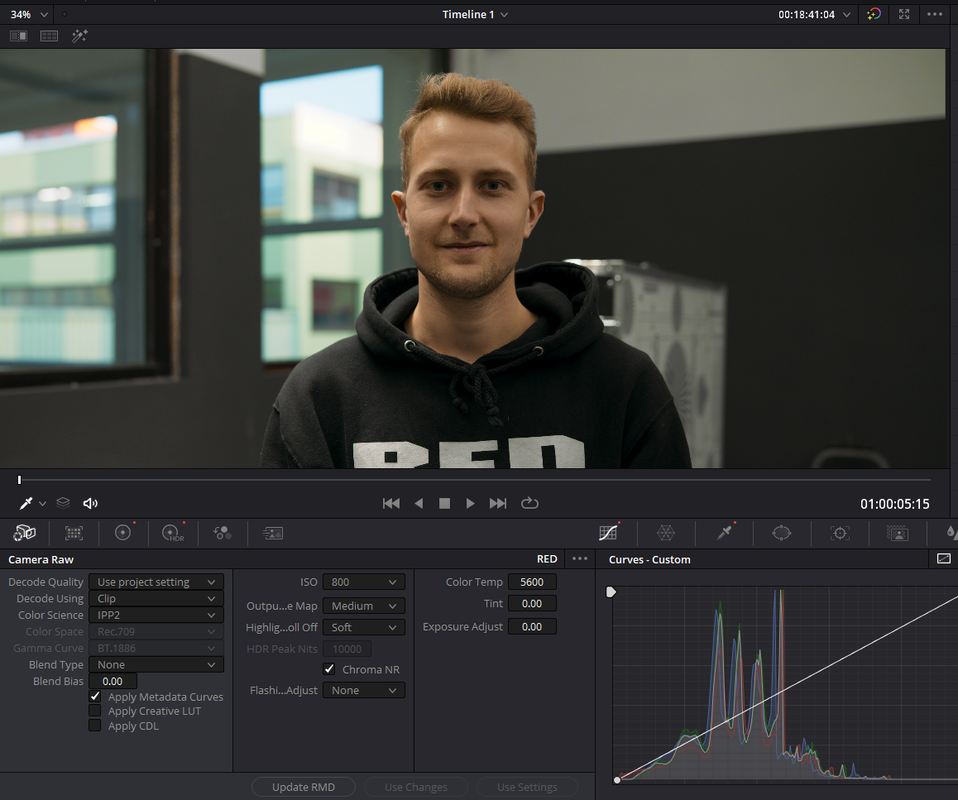Open the Color Science IPP2 dropdown
This screenshot has height=800, width=958.
pyautogui.click(x=156, y=615)
